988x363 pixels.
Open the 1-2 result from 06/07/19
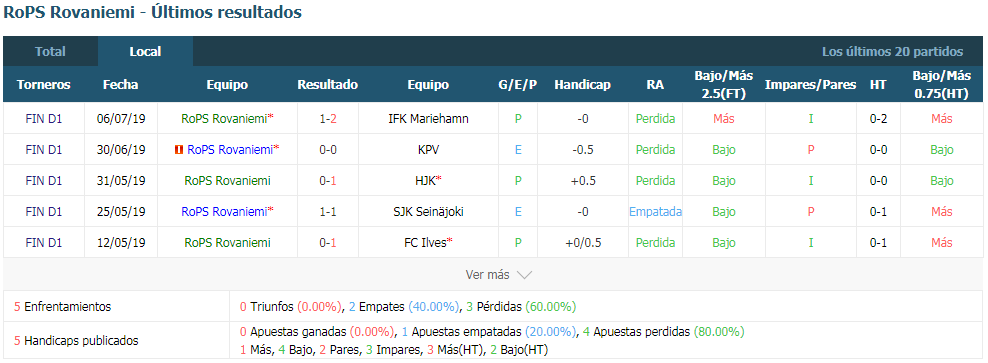pos(328,118)
